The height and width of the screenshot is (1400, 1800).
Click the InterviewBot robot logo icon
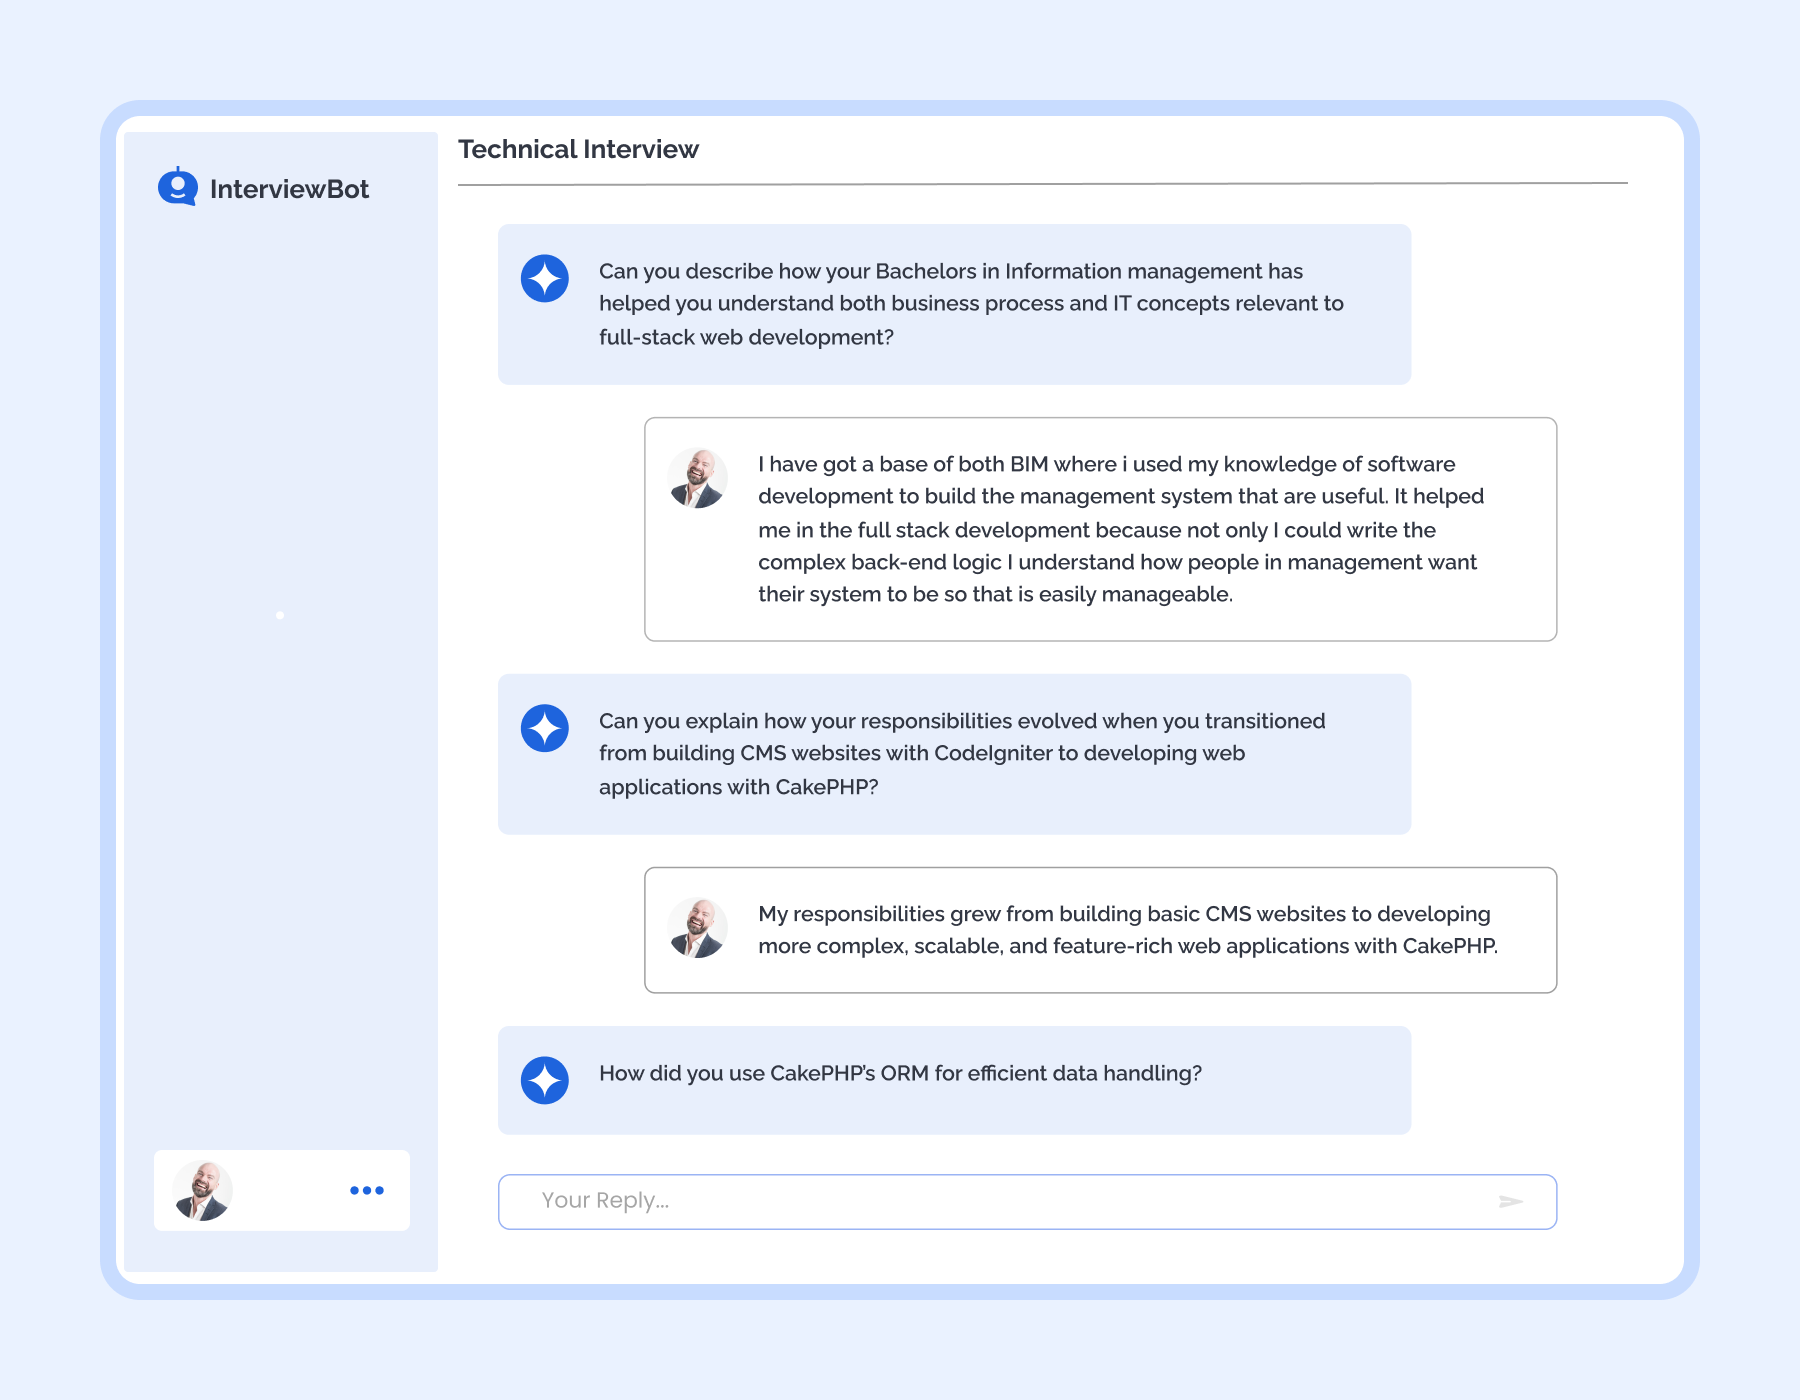click(x=178, y=187)
